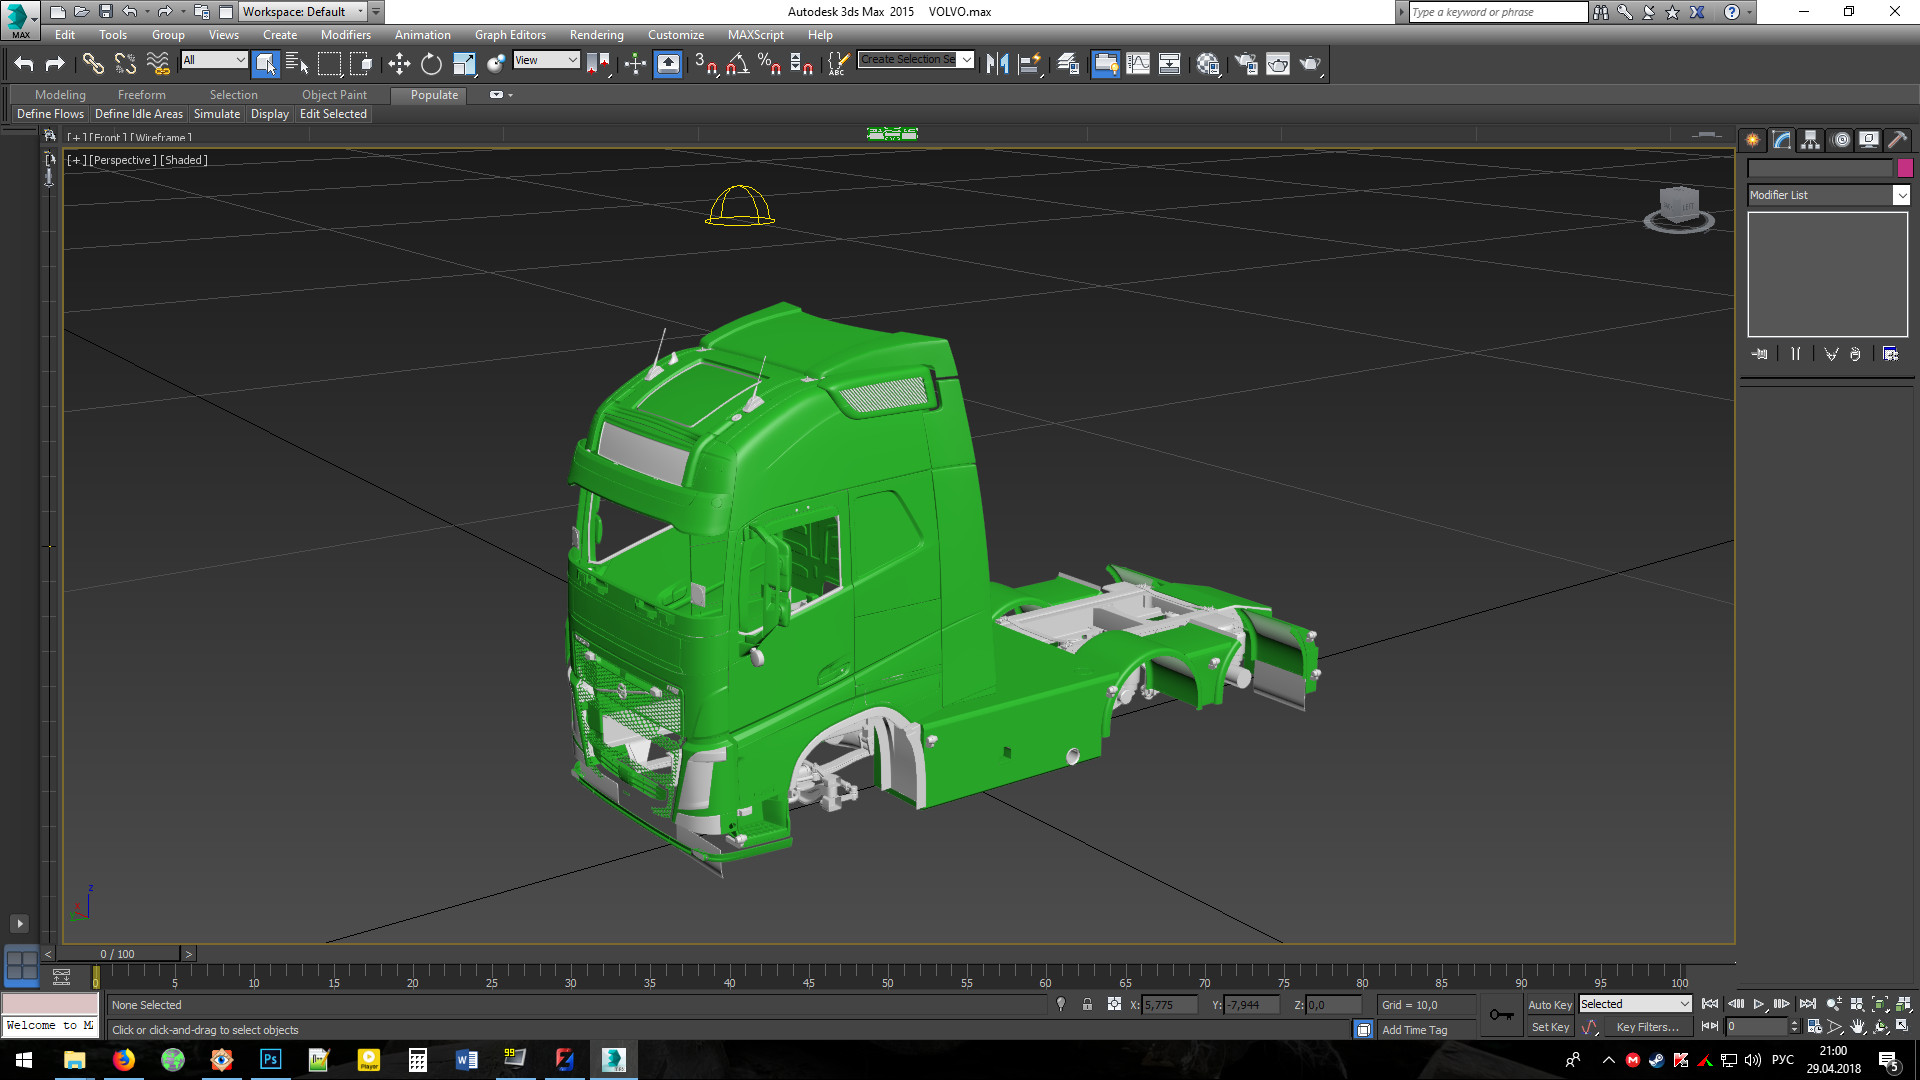
Task: Open the Hierarchy command panel tab
Action: [x=1811, y=140]
